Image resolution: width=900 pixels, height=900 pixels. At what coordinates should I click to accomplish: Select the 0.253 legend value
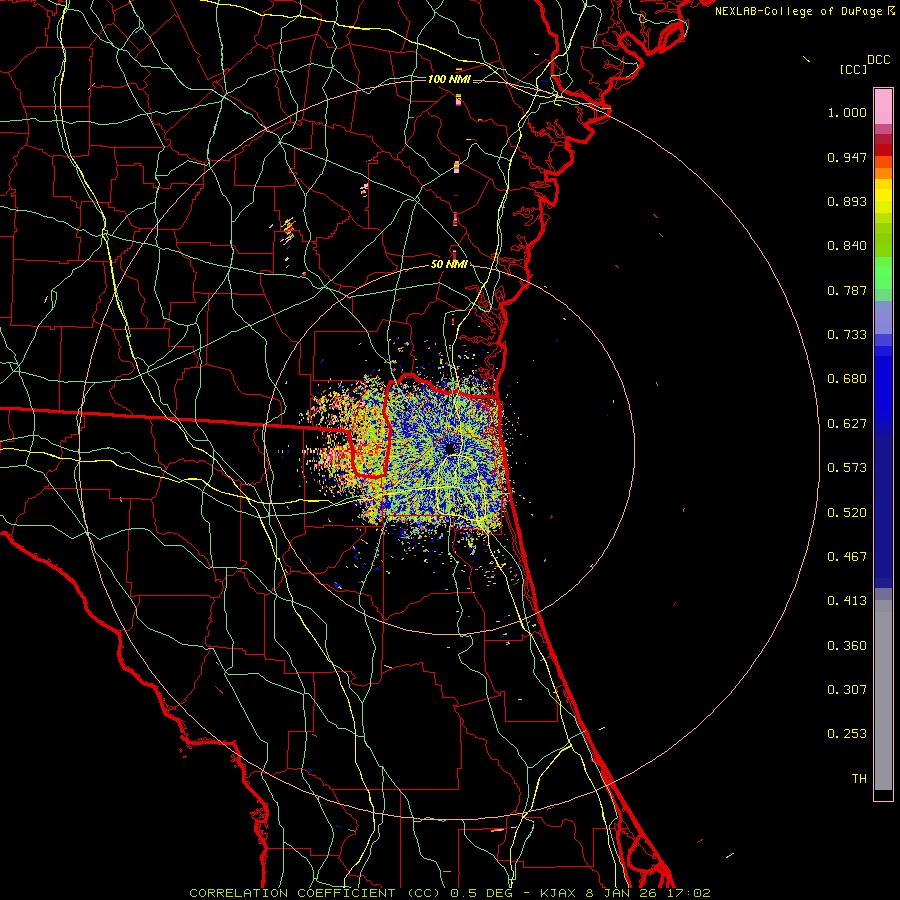coord(847,734)
